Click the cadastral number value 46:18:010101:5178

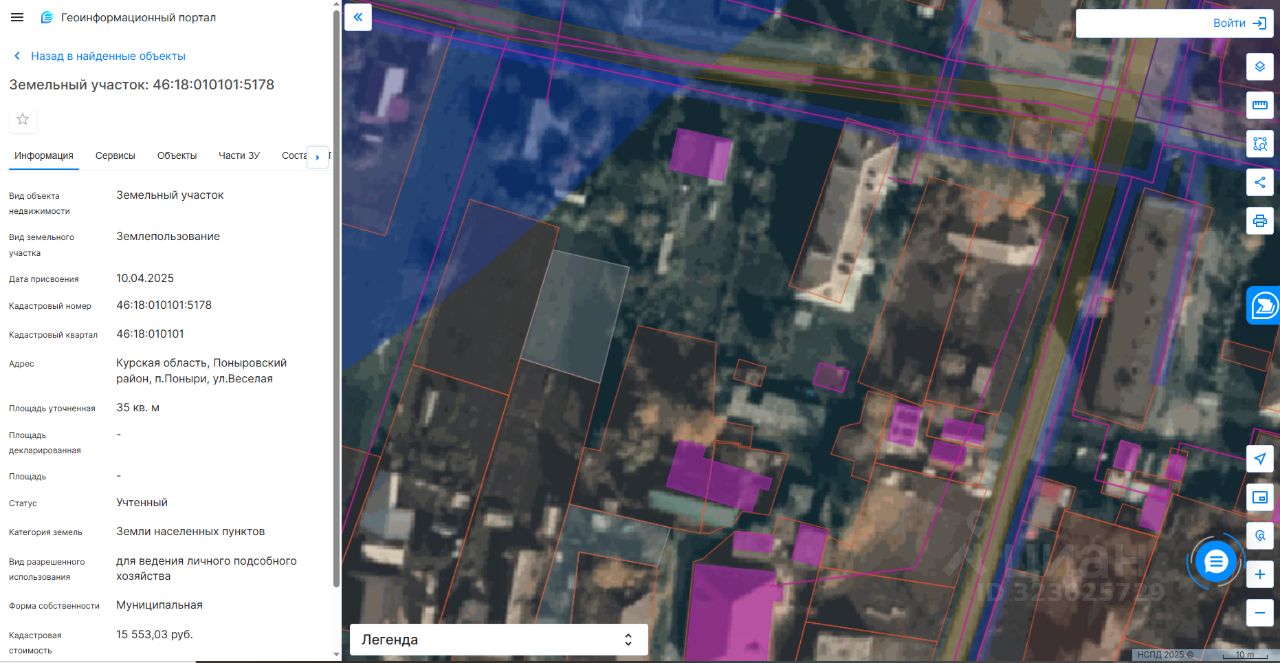pyautogui.click(x=164, y=305)
